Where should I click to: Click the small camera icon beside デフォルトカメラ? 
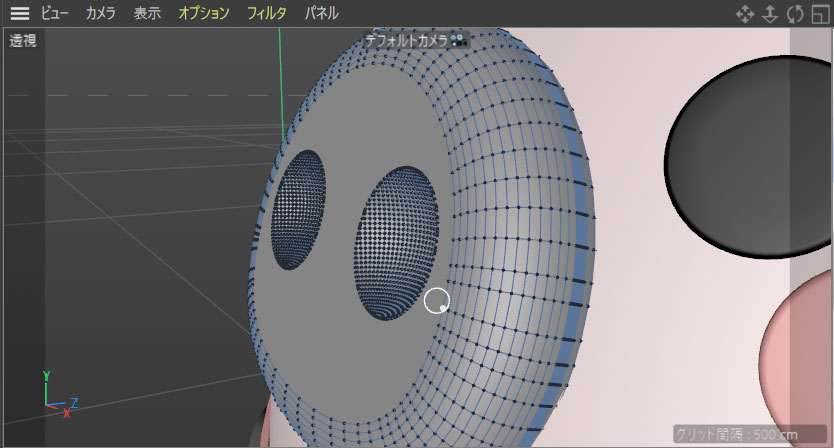tap(459, 41)
